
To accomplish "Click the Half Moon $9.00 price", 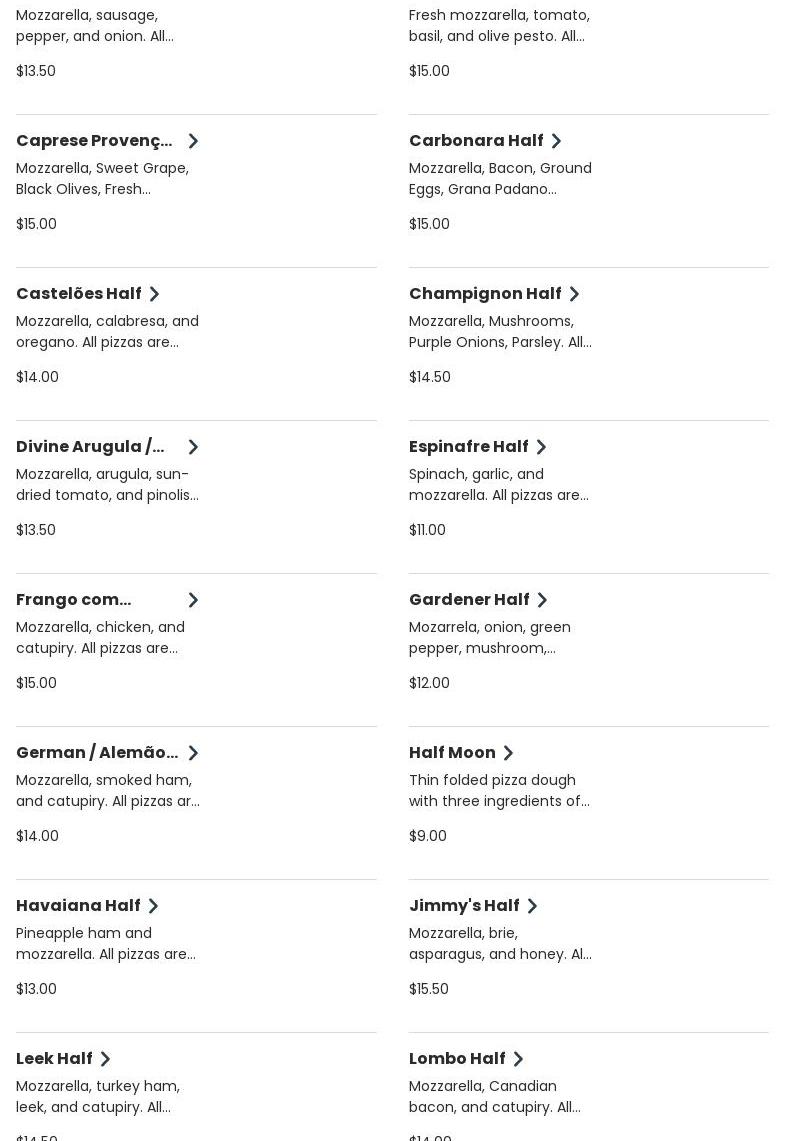I will click(x=428, y=836).
